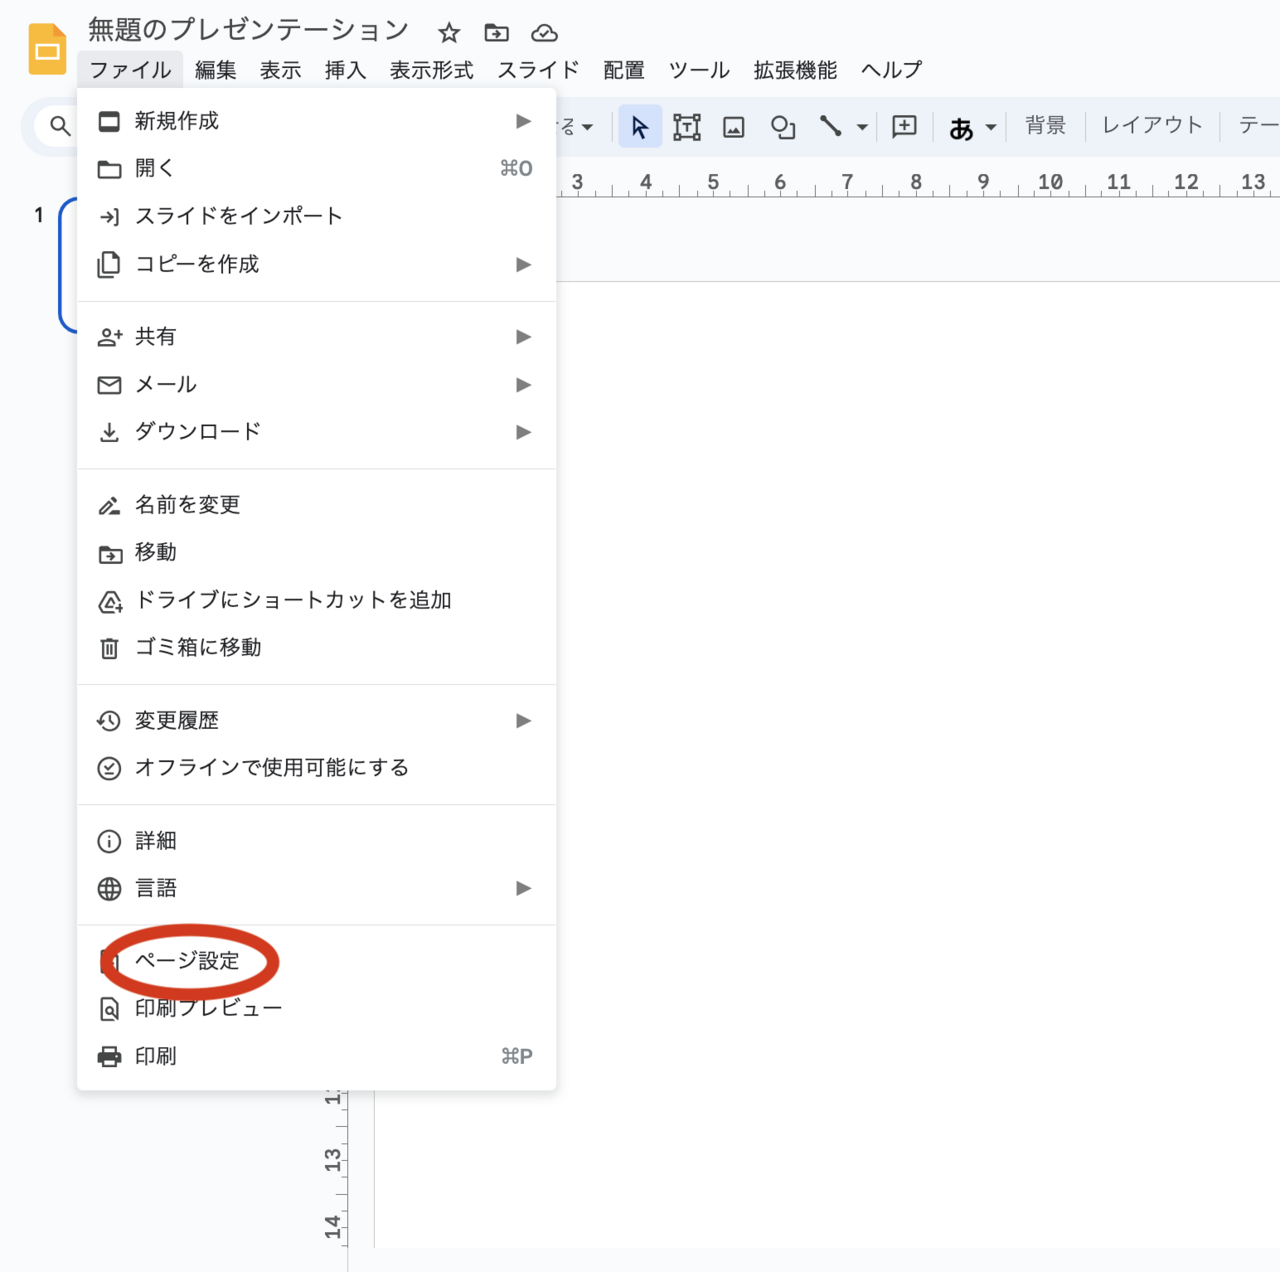This screenshot has height=1272, width=1280.
Task: Select the arrow cursor tool
Action: point(640,126)
